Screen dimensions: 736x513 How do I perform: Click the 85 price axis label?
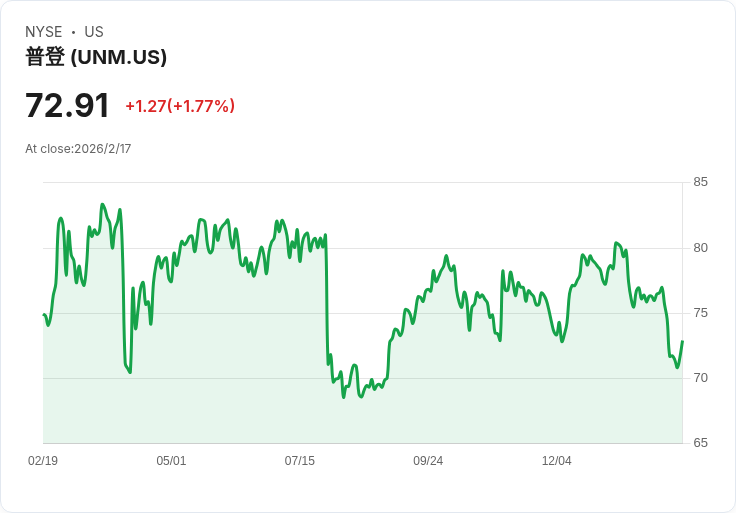[700, 182]
